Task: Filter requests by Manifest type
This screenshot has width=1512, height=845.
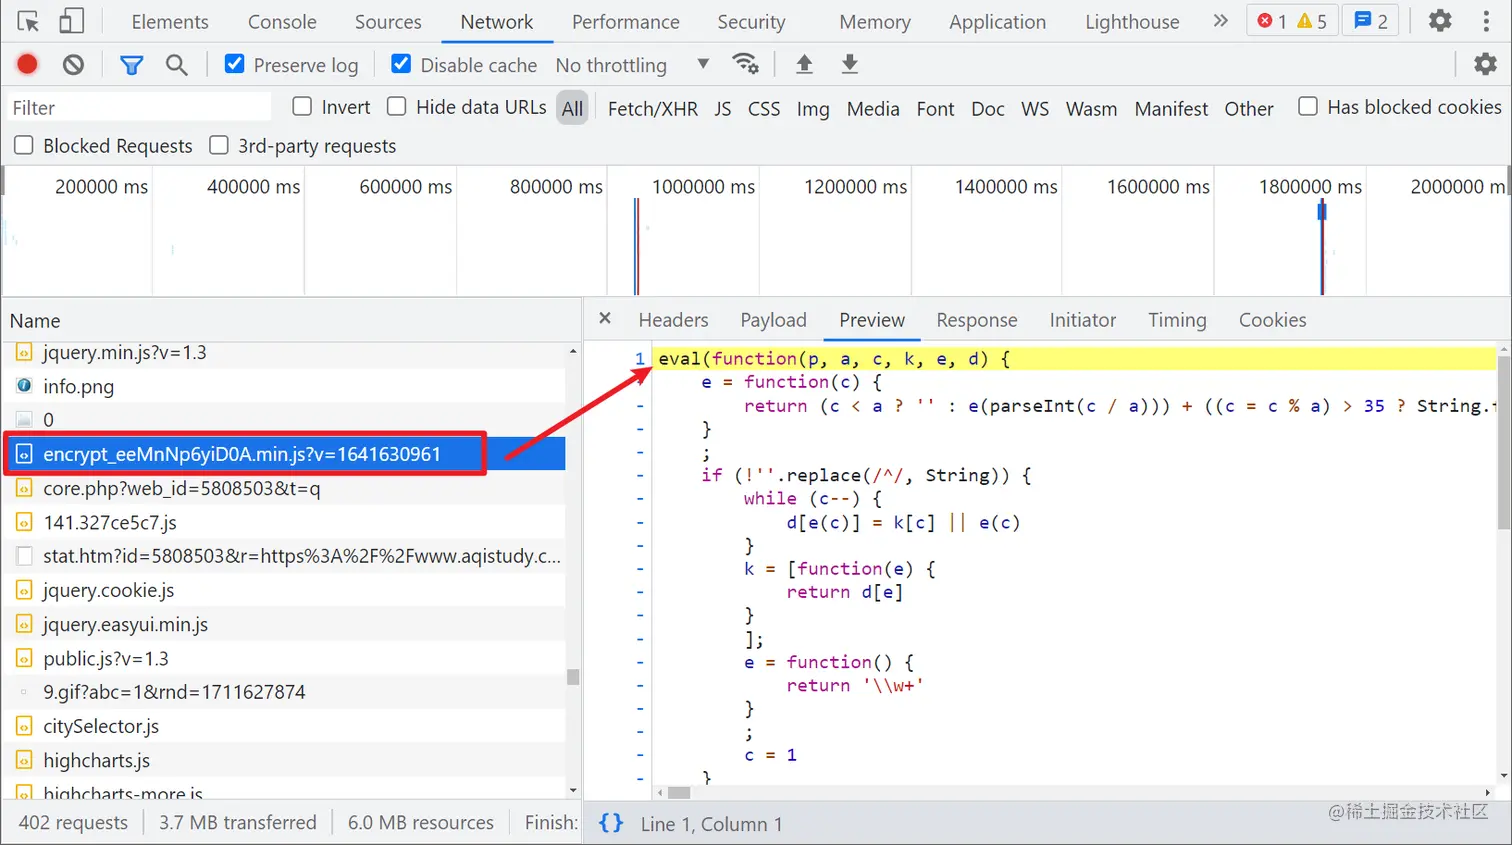Action: (x=1171, y=108)
